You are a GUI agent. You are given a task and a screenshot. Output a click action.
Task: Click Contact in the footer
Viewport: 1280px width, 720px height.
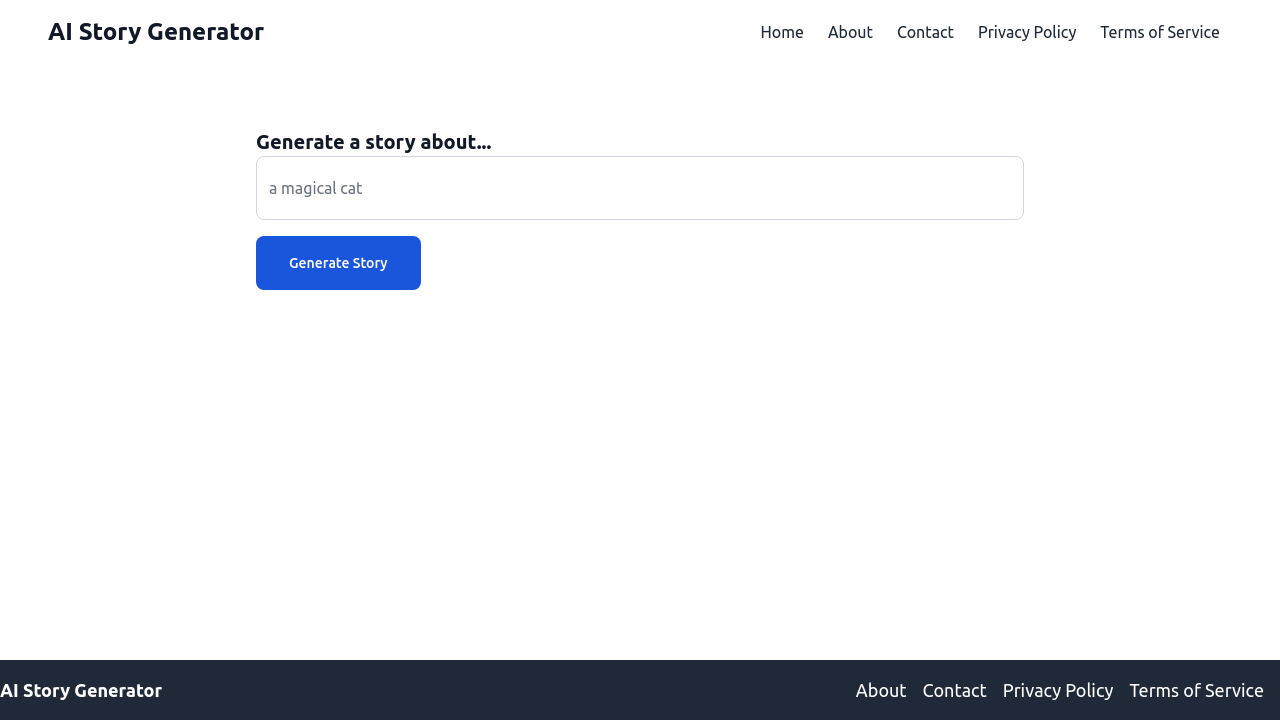pyautogui.click(x=954, y=690)
